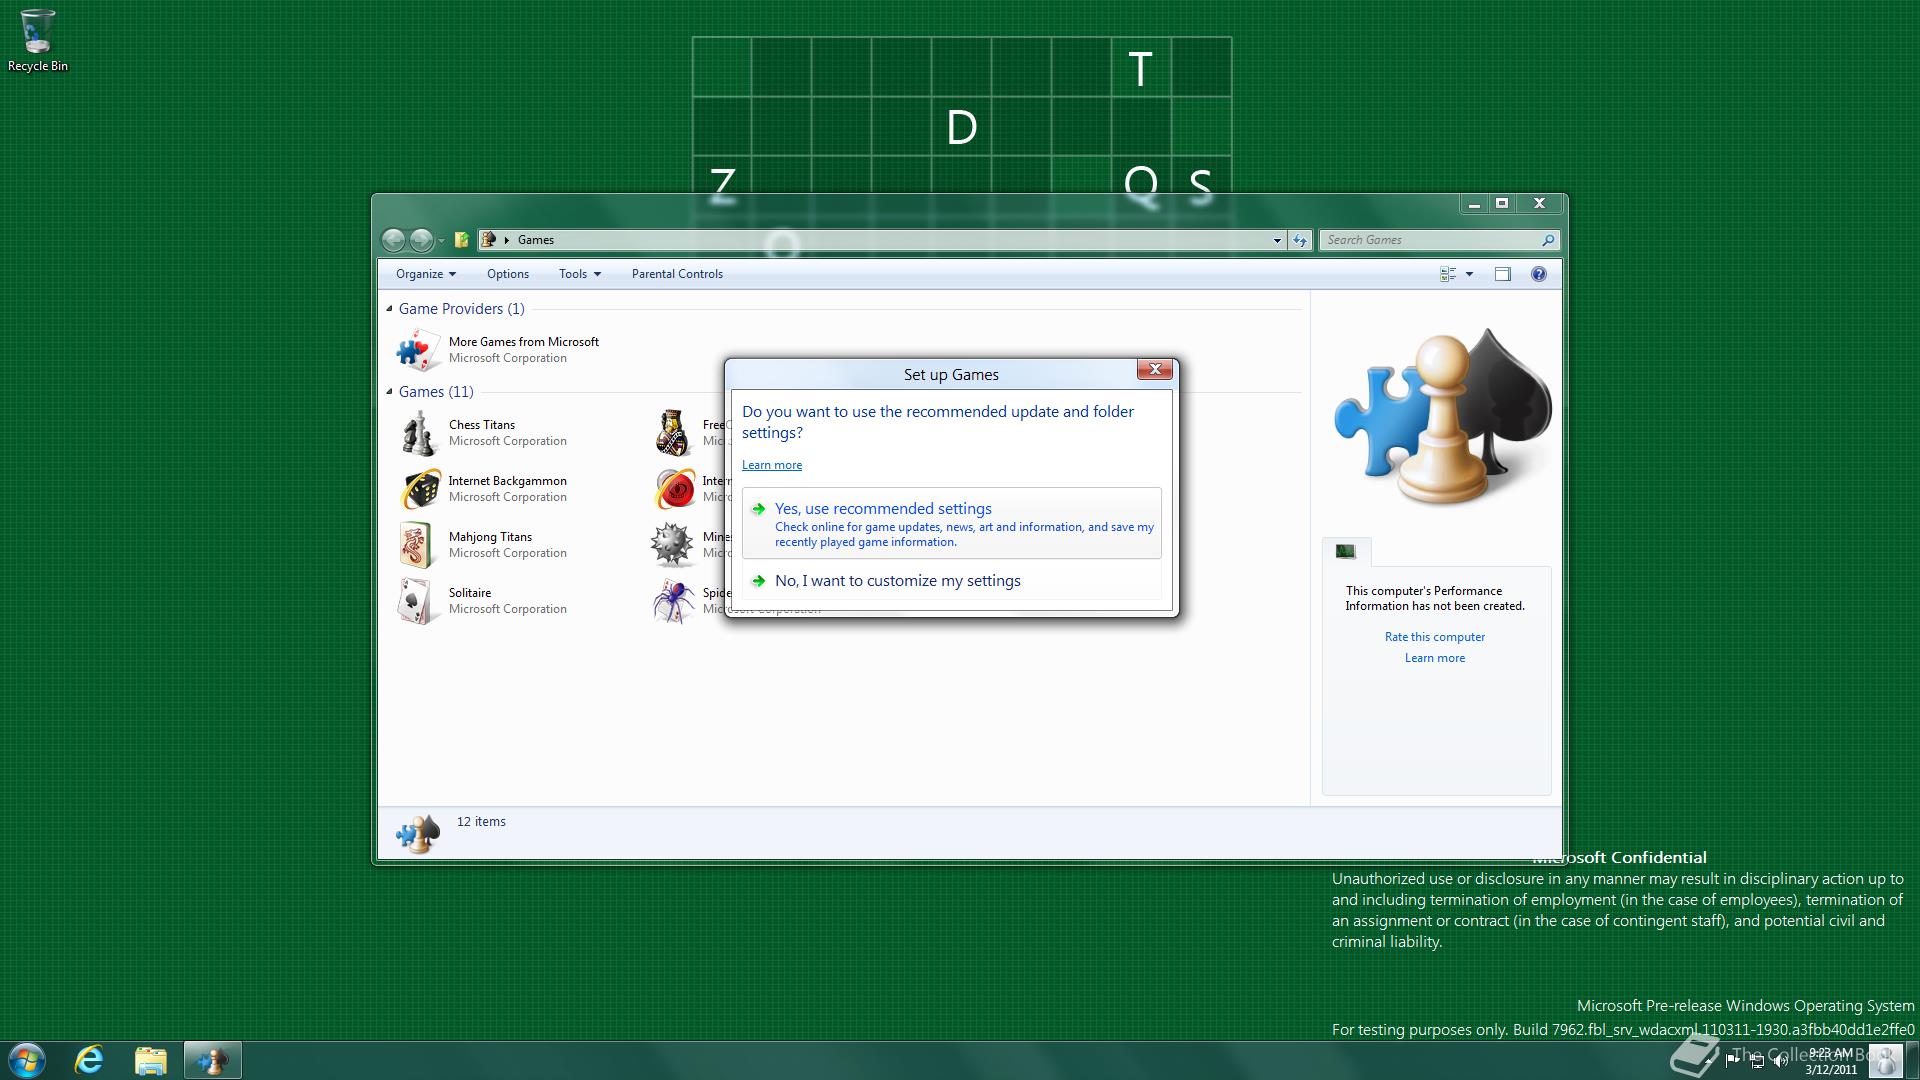Open the Chess Titans game icon
The width and height of the screenshot is (1920, 1080).
(x=418, y=433)
